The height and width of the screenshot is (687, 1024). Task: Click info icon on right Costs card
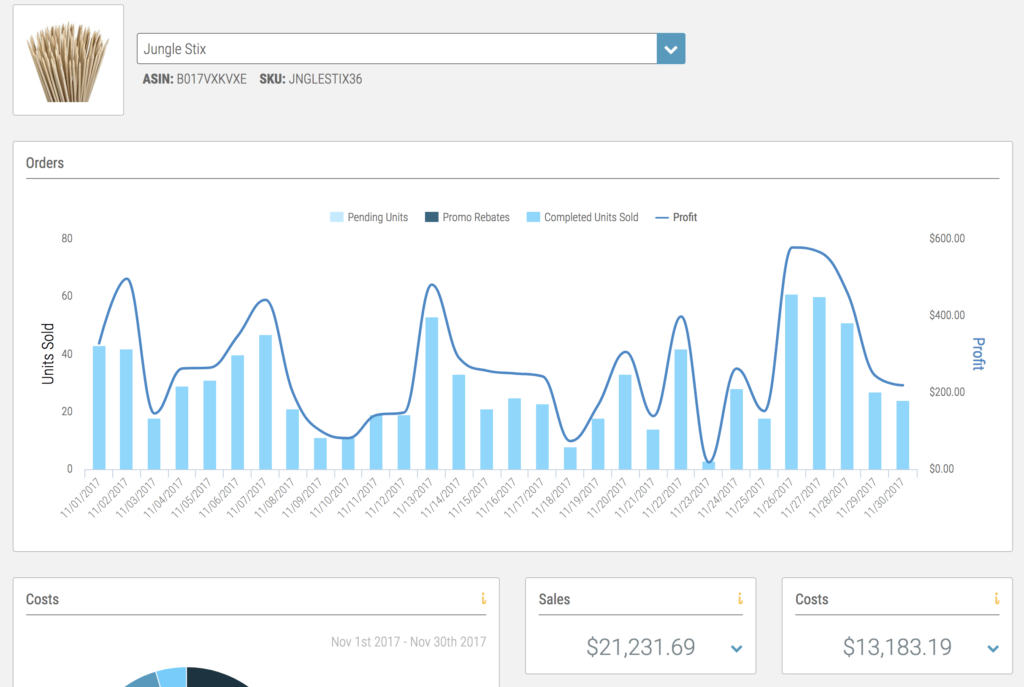[x=995, y=599]
